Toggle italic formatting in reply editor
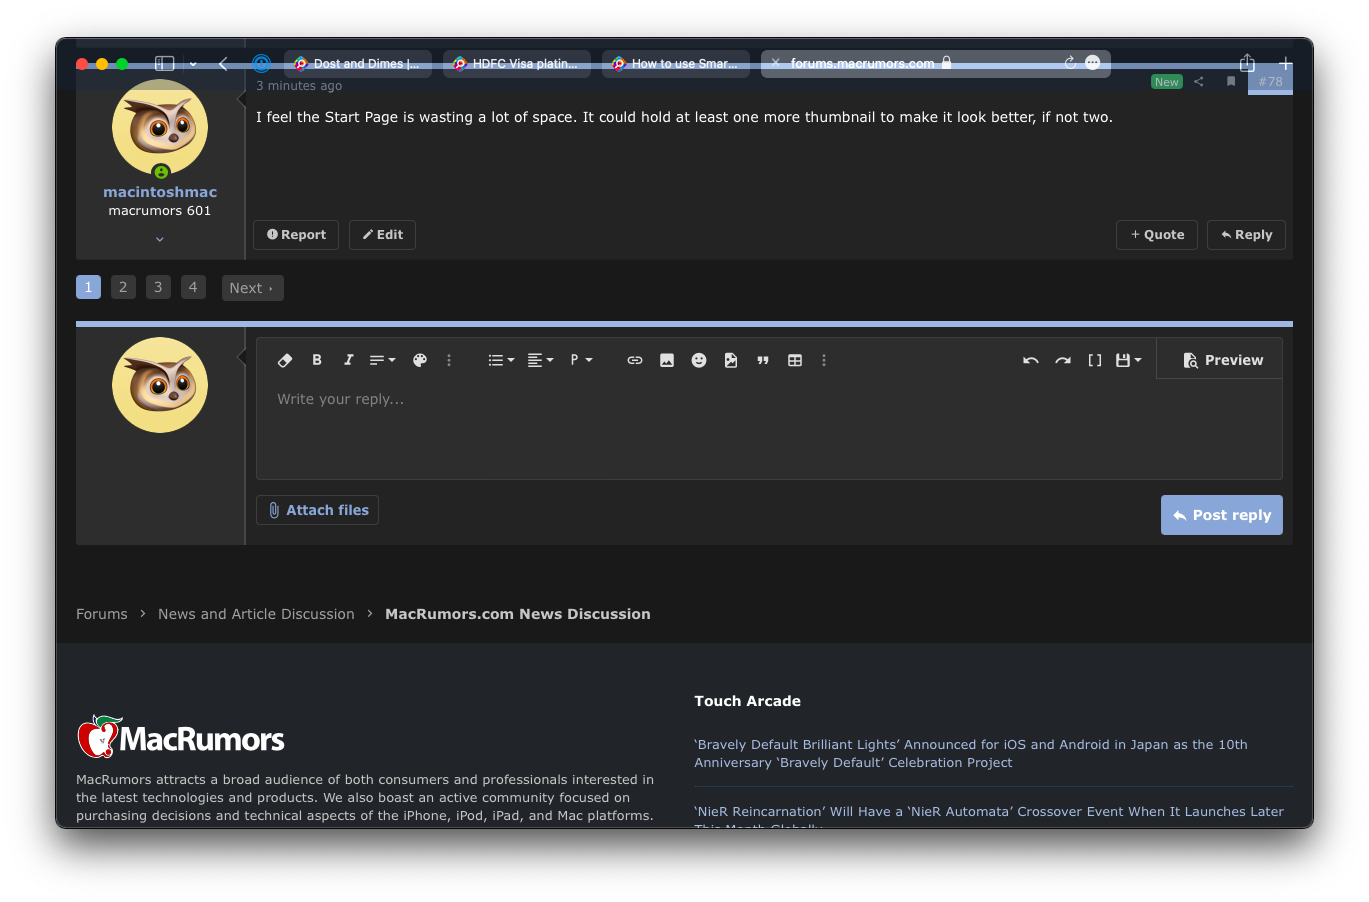Image resolution: width=1369 pixels, height=902 pixels. pos(348,360)
